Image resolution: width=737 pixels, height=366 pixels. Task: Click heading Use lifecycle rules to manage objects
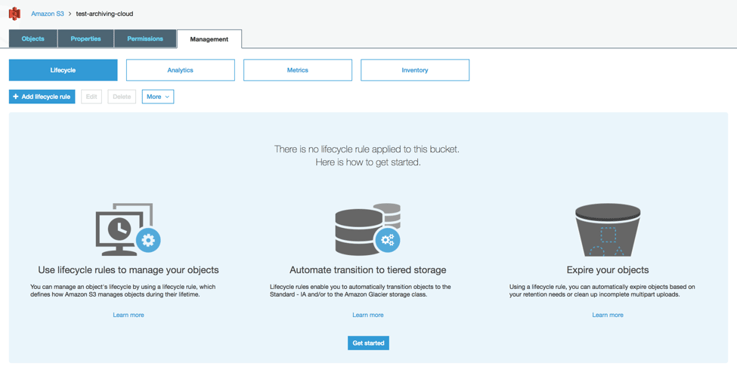coord(128,270)
